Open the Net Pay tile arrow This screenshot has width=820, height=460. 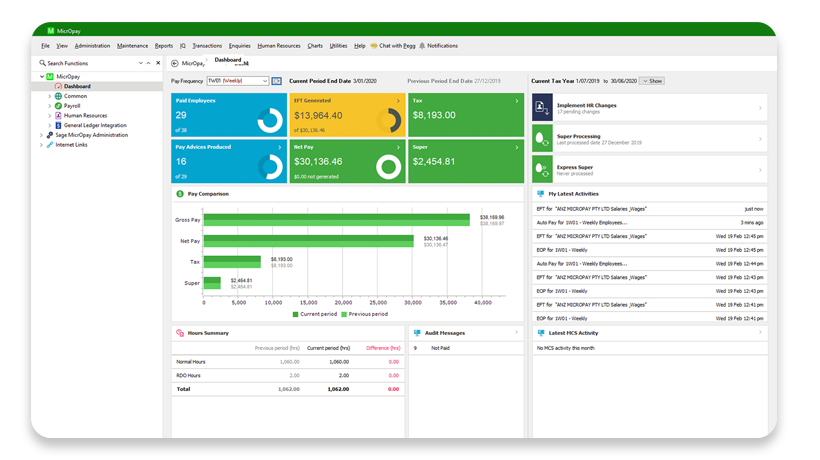398,147
